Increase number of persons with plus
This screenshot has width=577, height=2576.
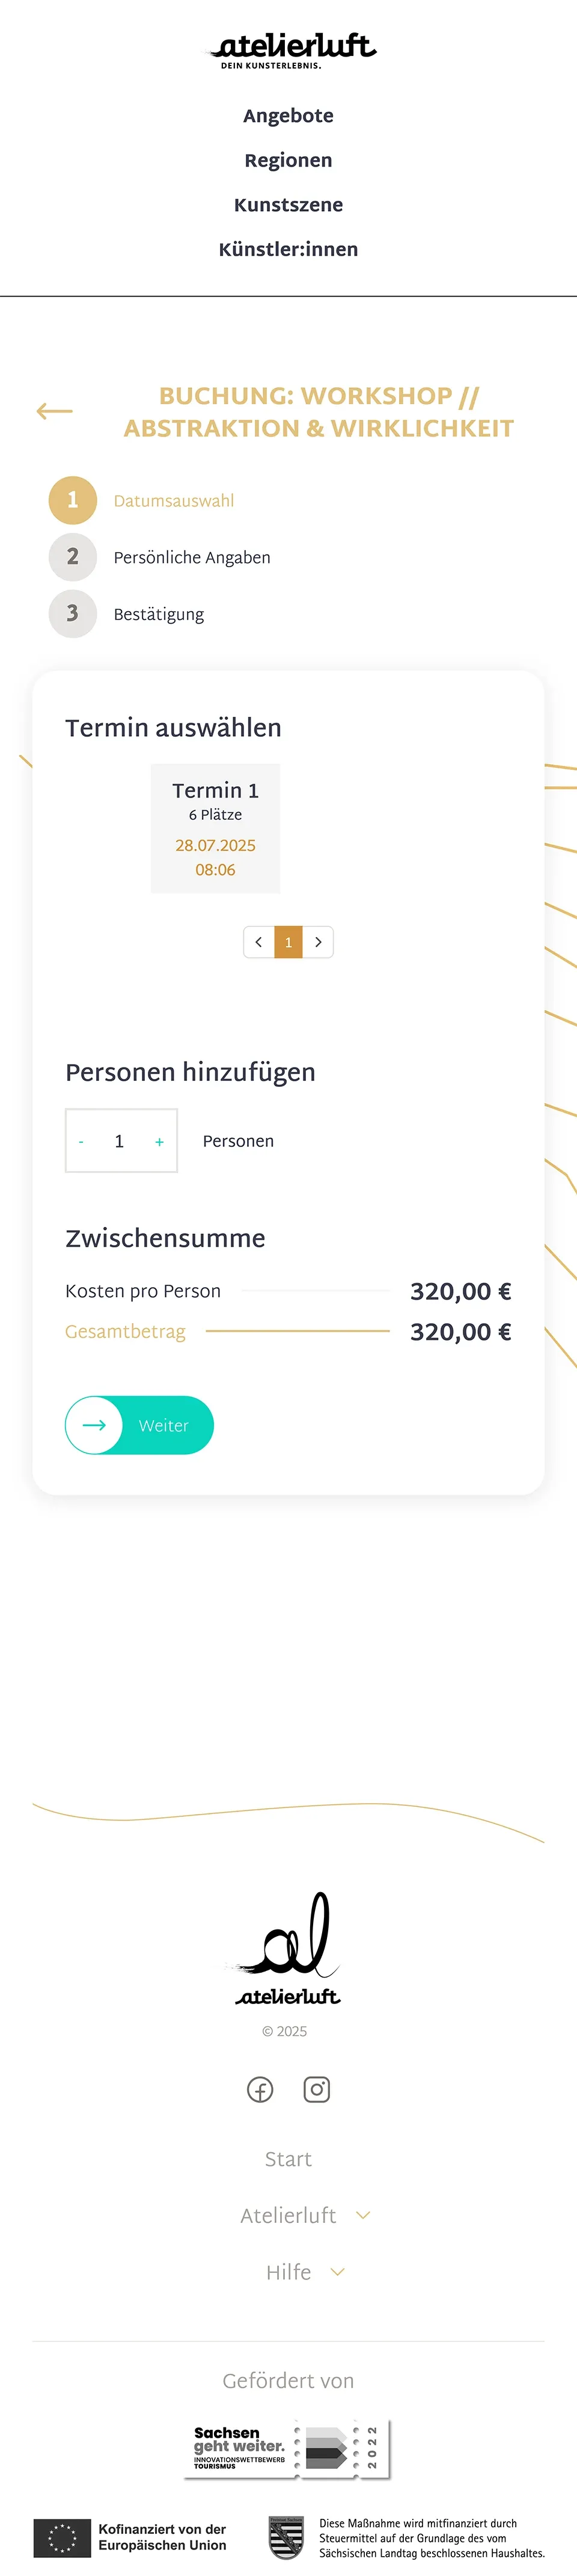point(159,1141)
